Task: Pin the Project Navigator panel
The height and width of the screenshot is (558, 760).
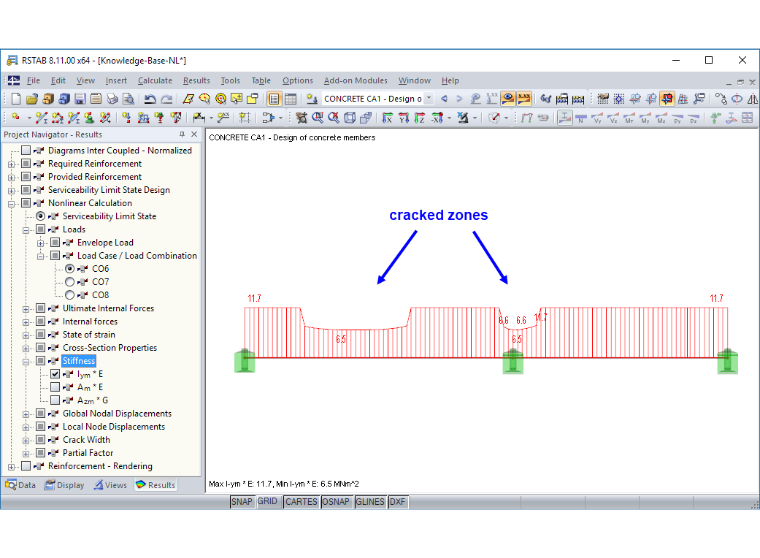Action: (x=182, y=134)
